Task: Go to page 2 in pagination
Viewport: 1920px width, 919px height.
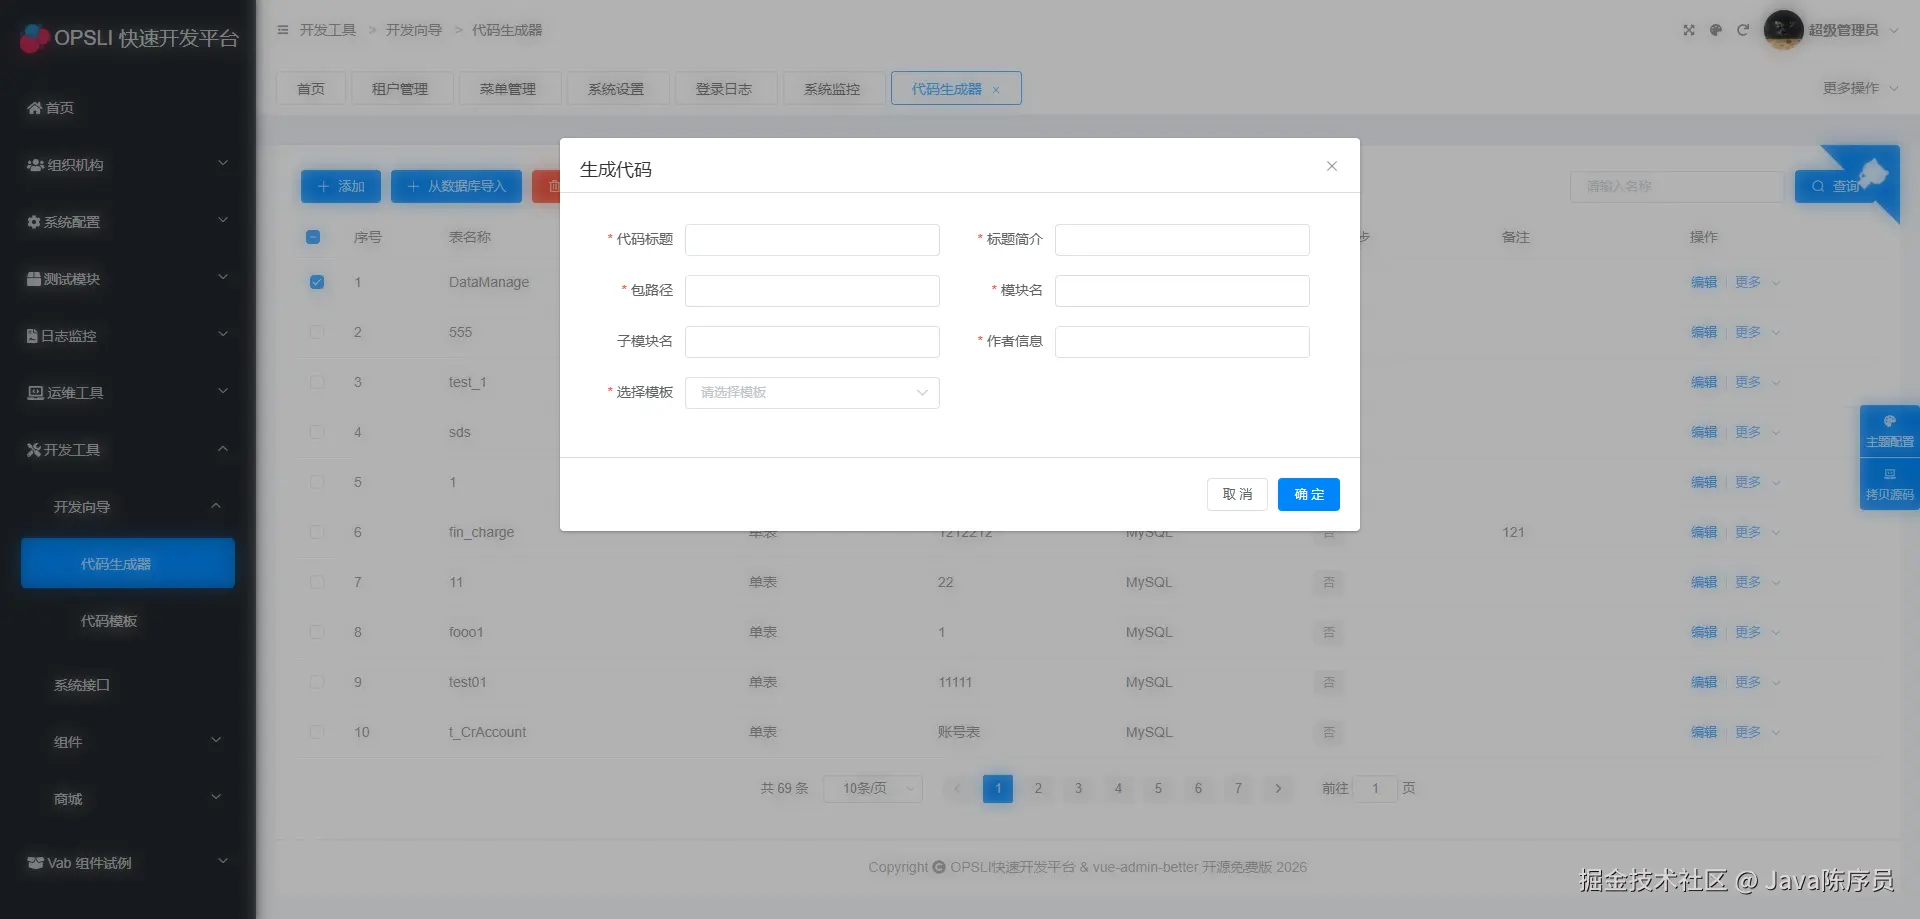Action: point(1038,789)
